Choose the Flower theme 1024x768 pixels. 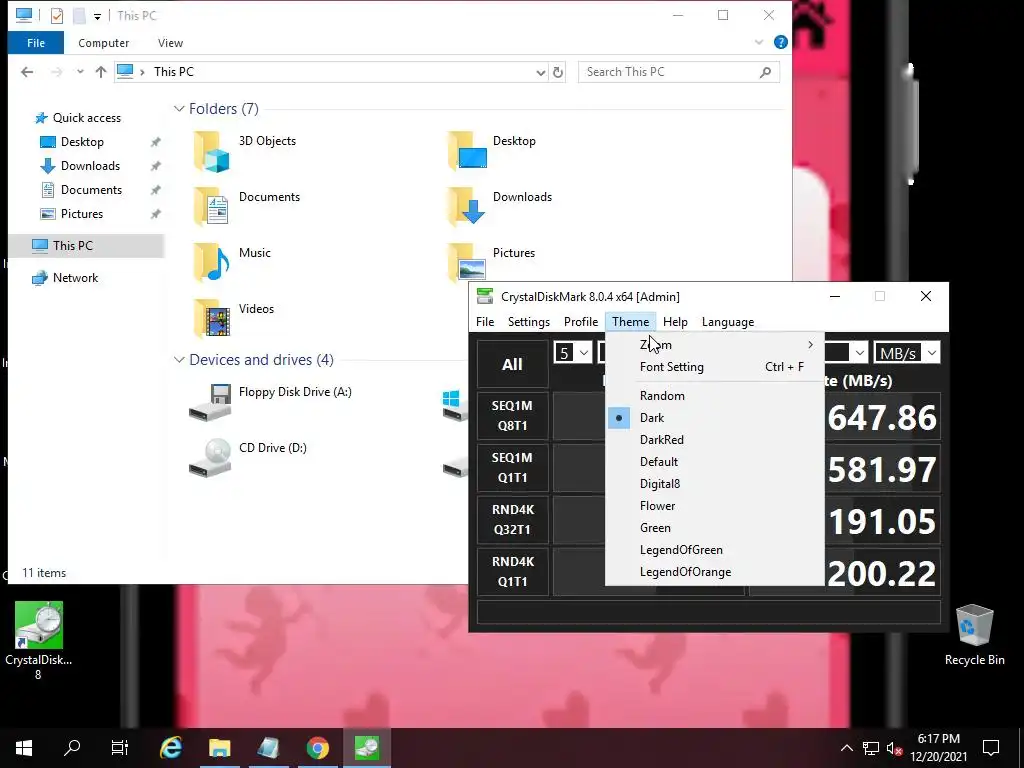pos(714,506)
